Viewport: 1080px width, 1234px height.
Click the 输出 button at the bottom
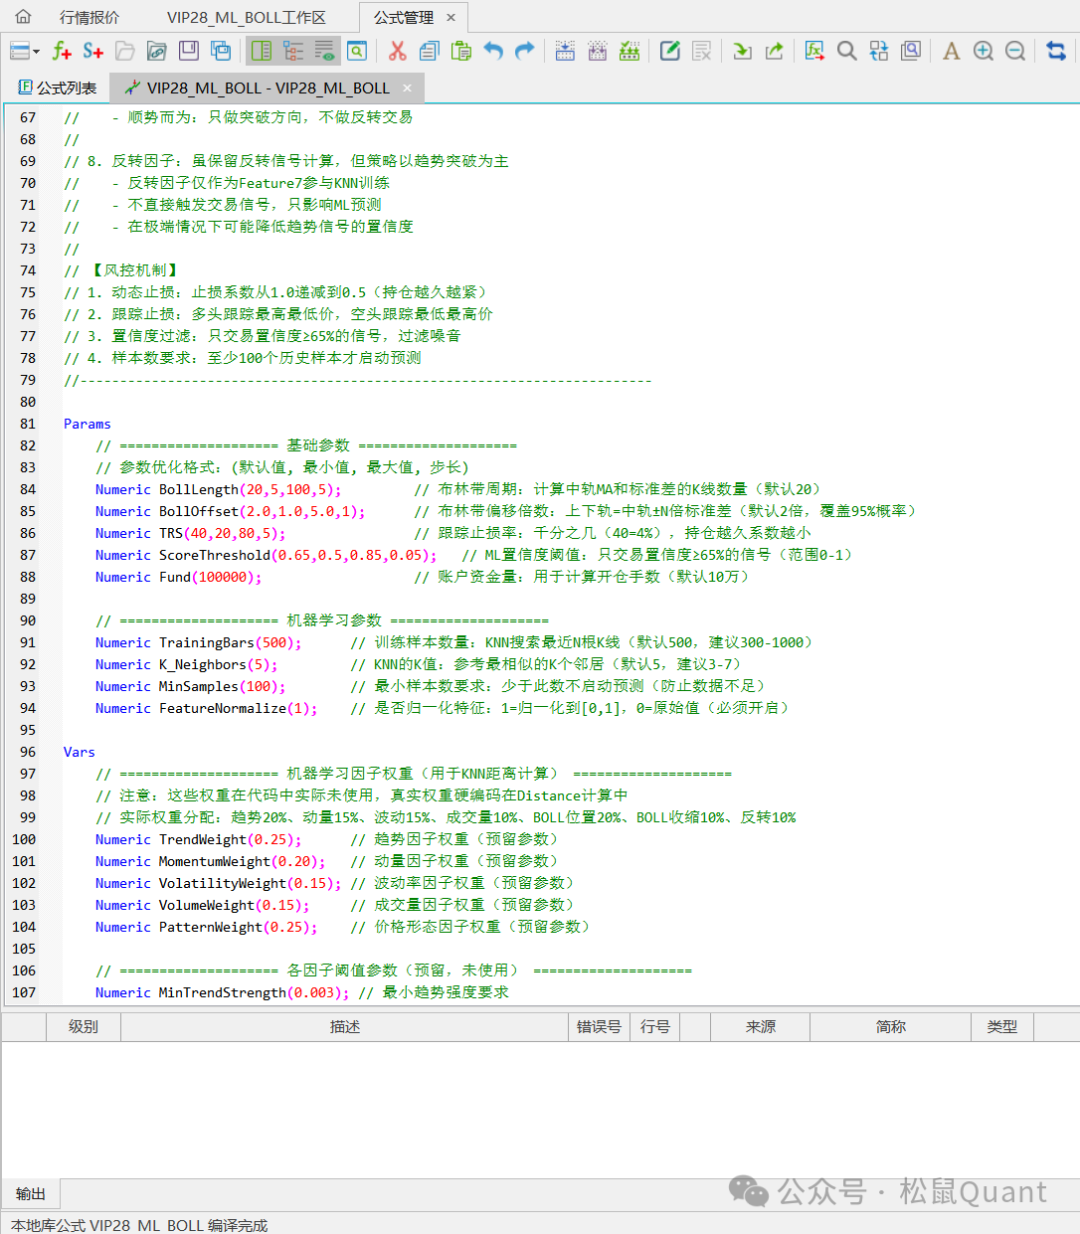pyautogui.click(x=31, y=1193)
